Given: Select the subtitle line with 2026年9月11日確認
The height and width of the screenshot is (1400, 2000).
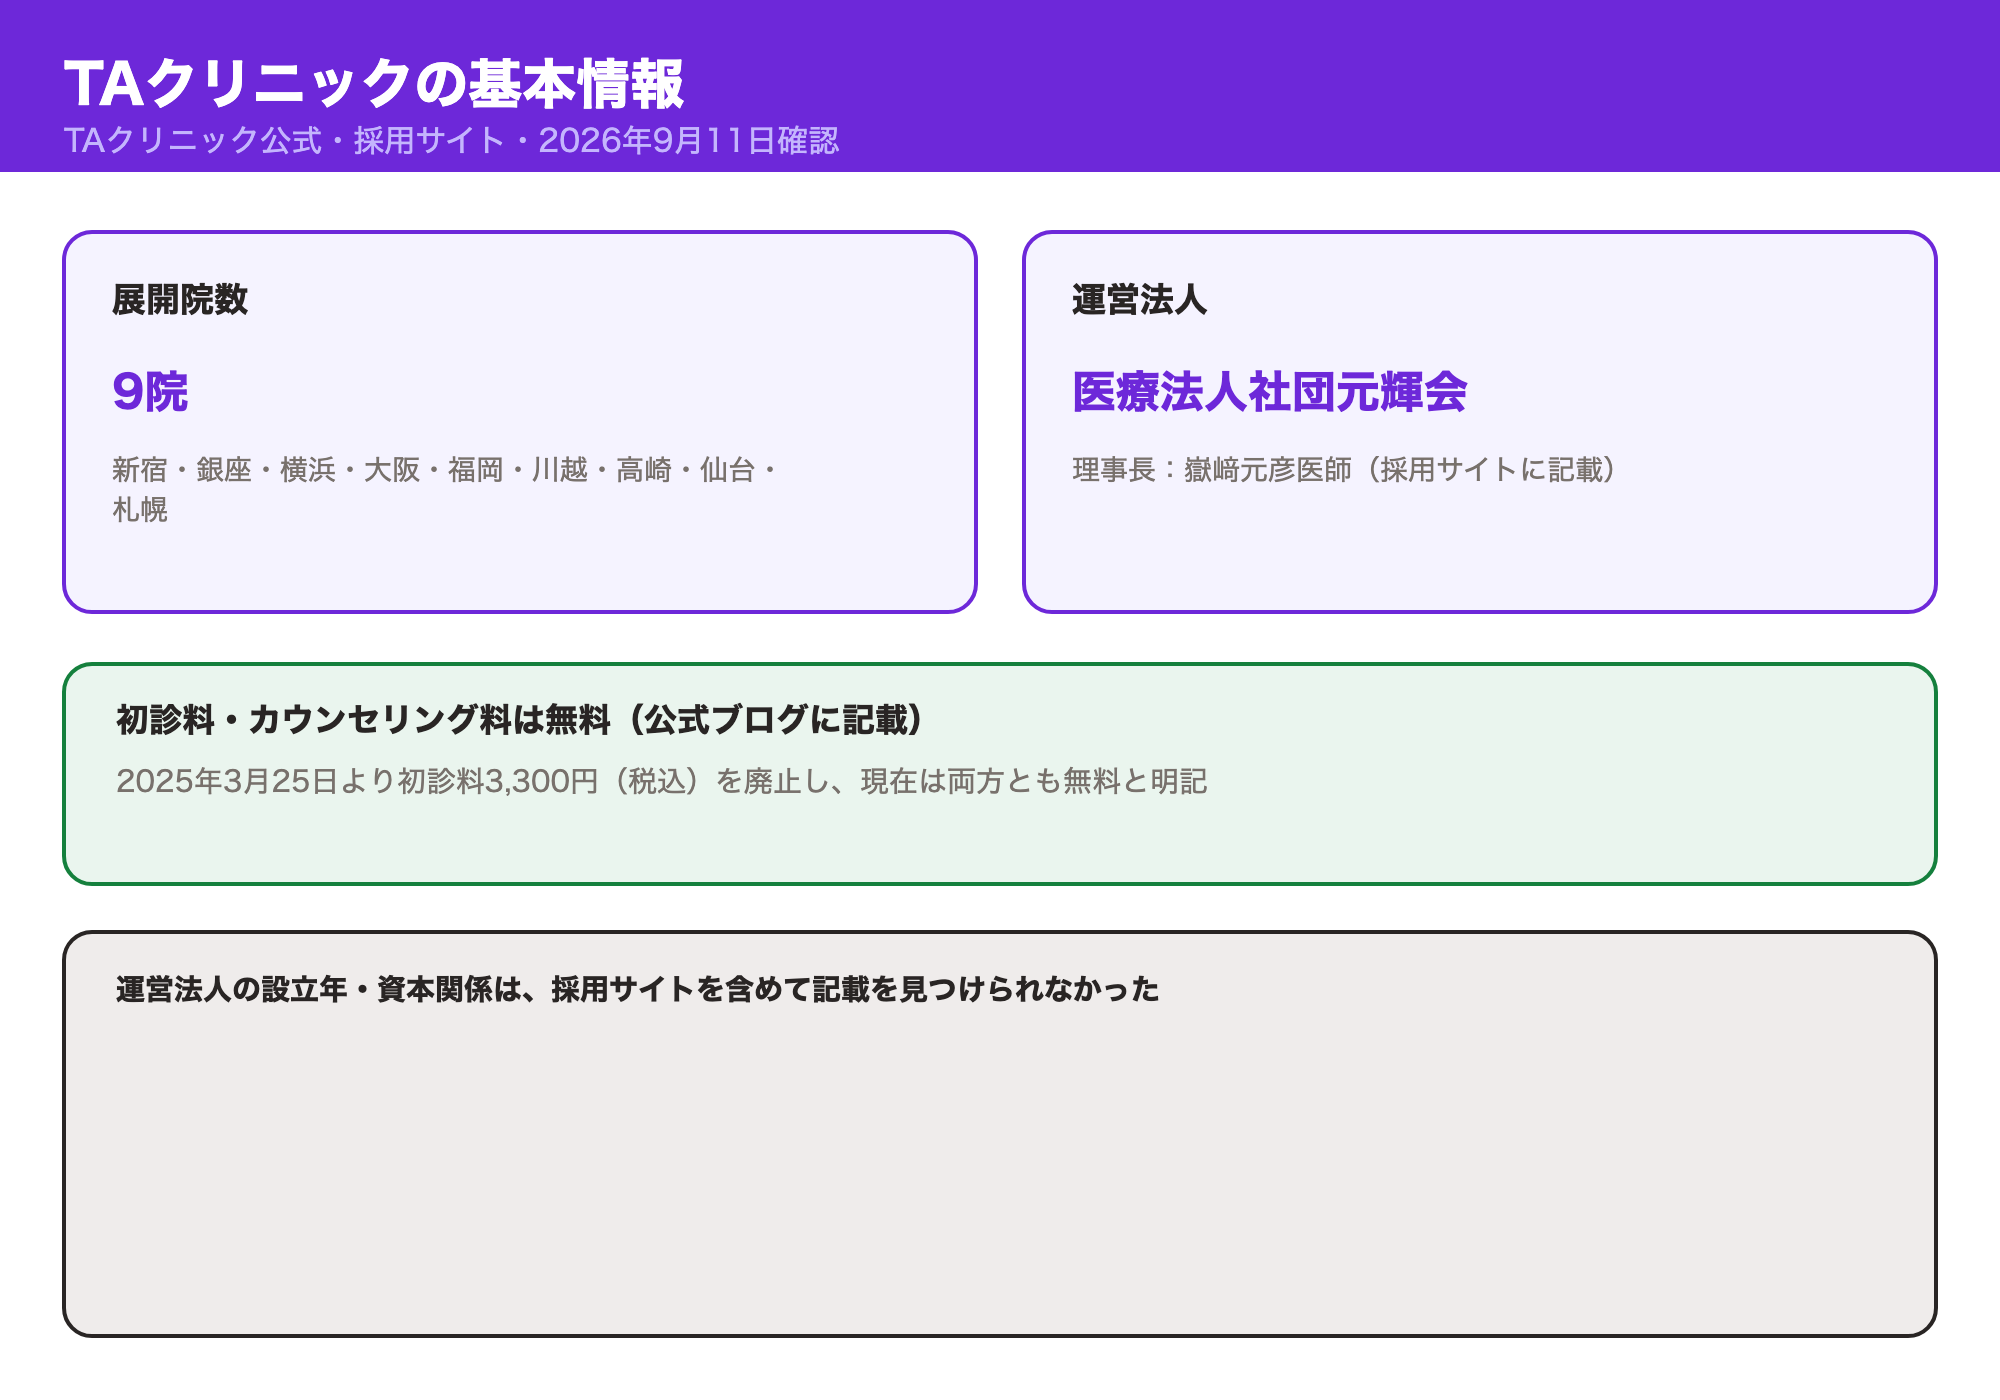Looking at the screenshot, I should [x=451, y=140].
